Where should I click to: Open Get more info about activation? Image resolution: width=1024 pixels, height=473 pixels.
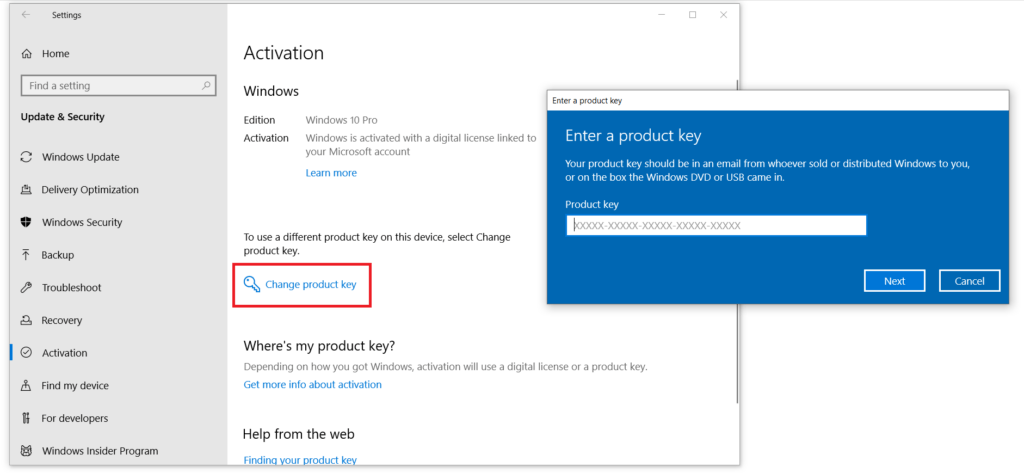click(x=313, y=385)
